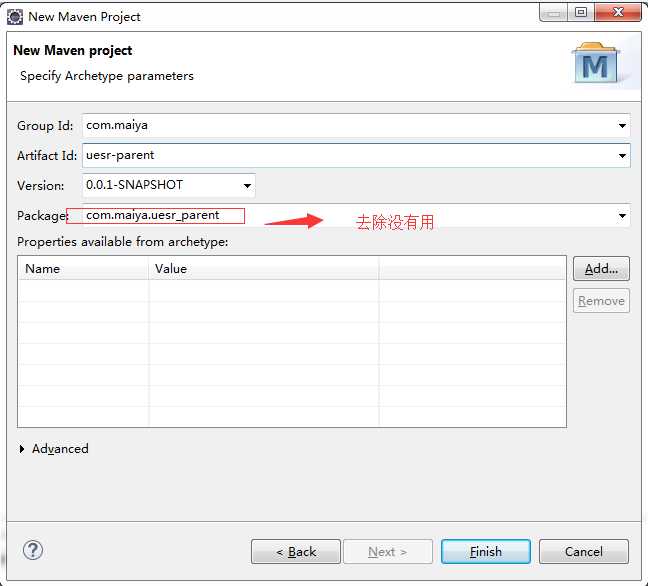Close the dialog window with X

(x=618, y=12)
